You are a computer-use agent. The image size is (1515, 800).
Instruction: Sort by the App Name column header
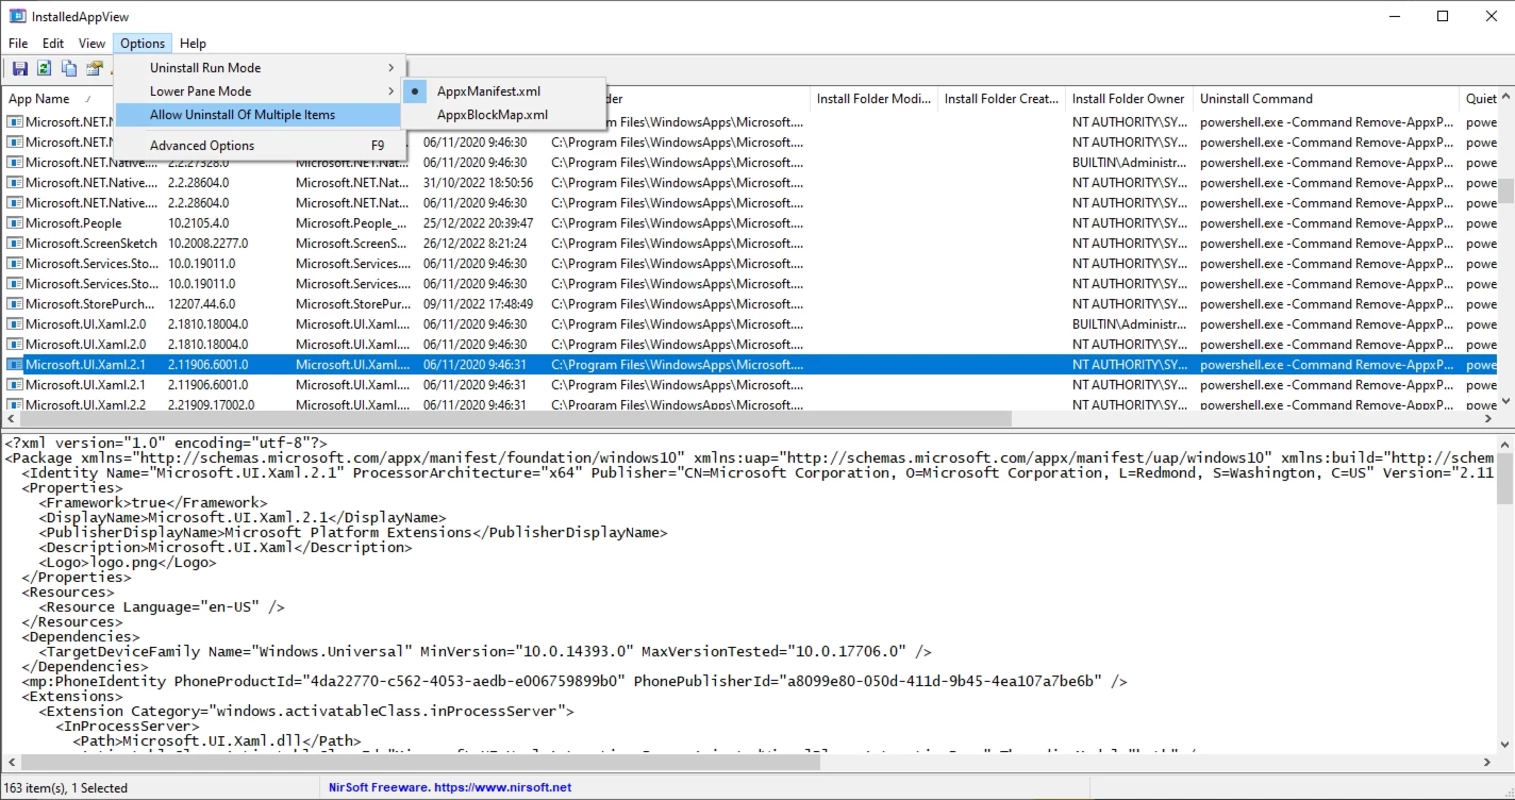(55, 99)
